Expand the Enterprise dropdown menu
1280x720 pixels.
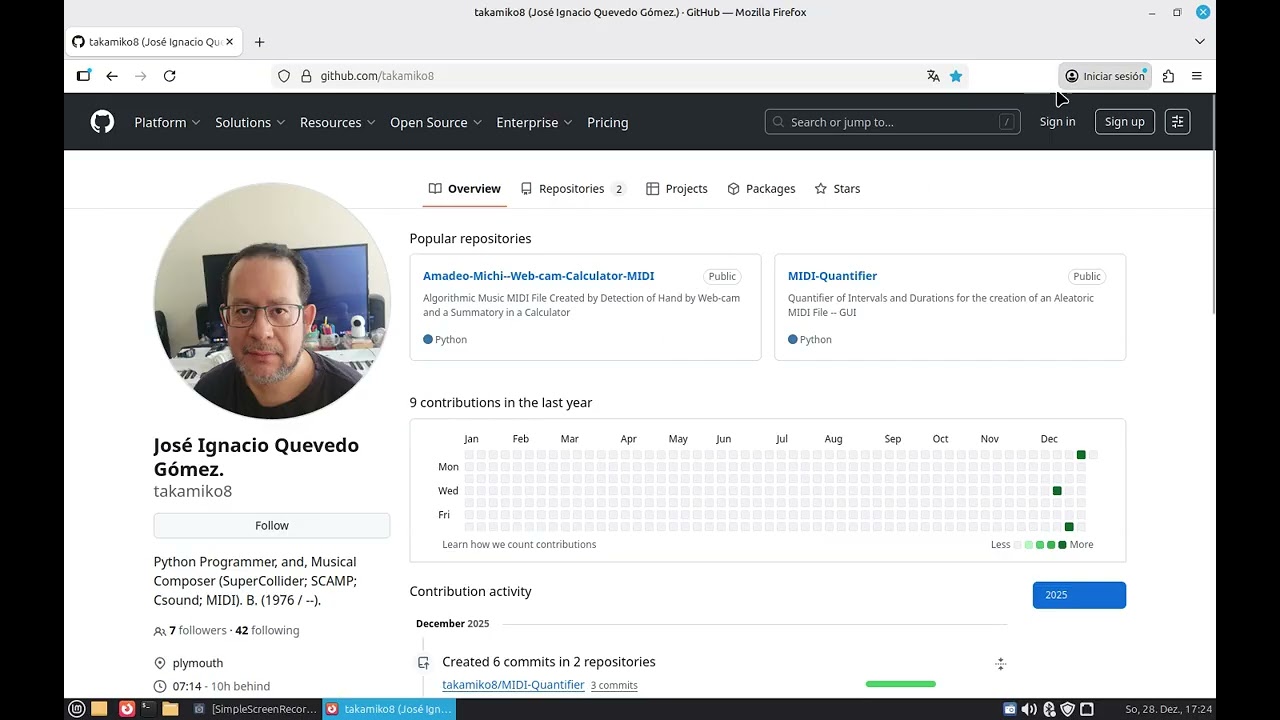534,122
